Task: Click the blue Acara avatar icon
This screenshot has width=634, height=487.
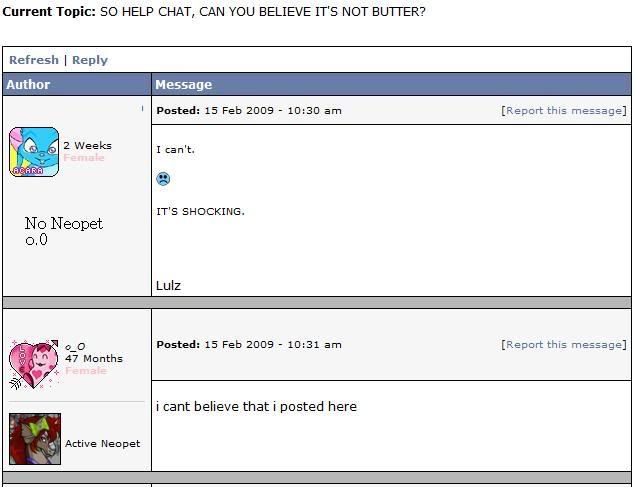Action: [x=34, y=152]
